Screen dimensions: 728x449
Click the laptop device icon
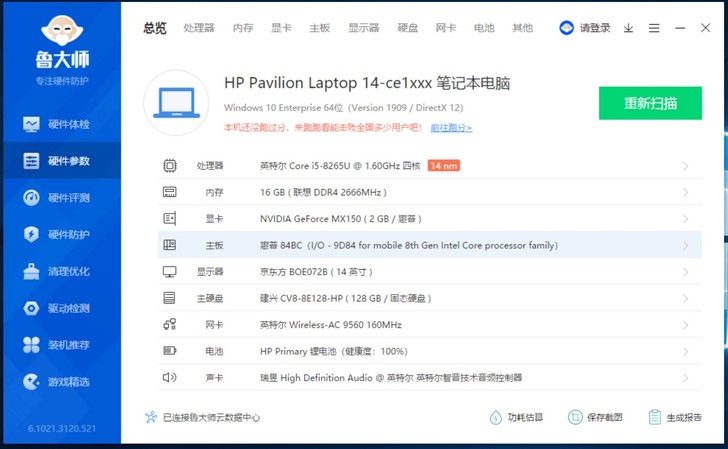(x=176, y=103)
